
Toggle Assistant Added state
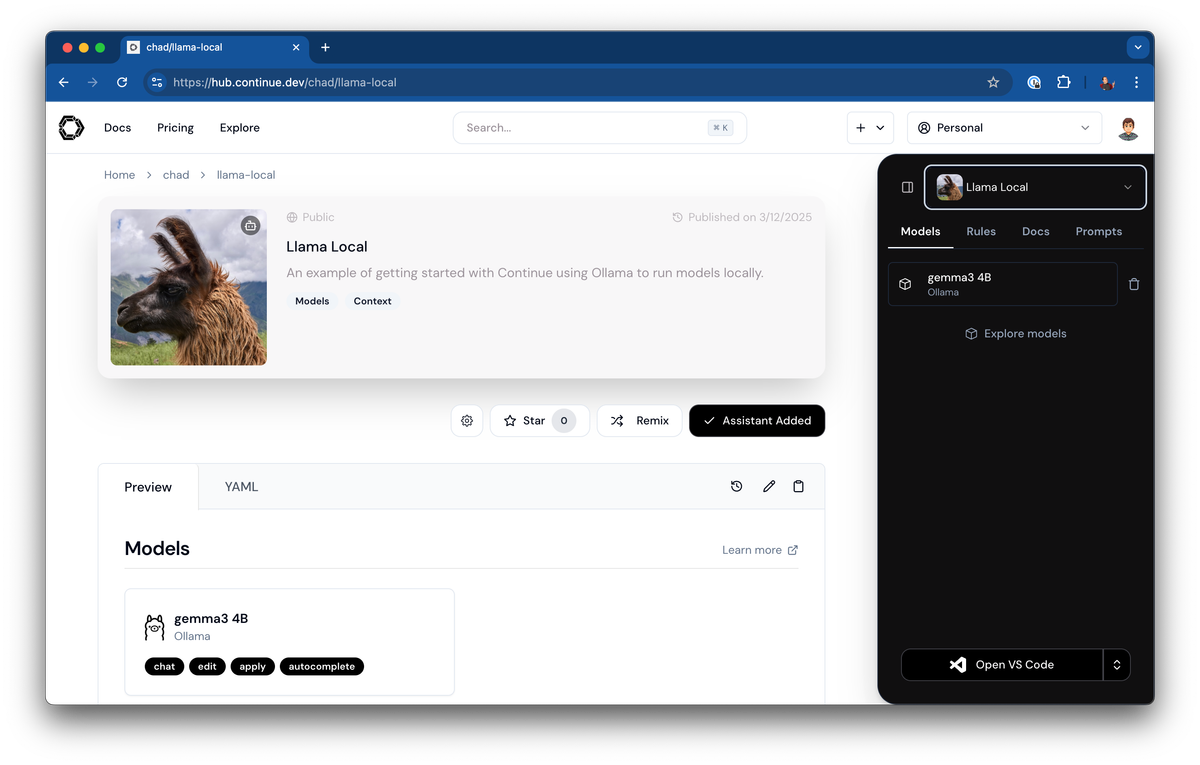[x=756, y=420]
